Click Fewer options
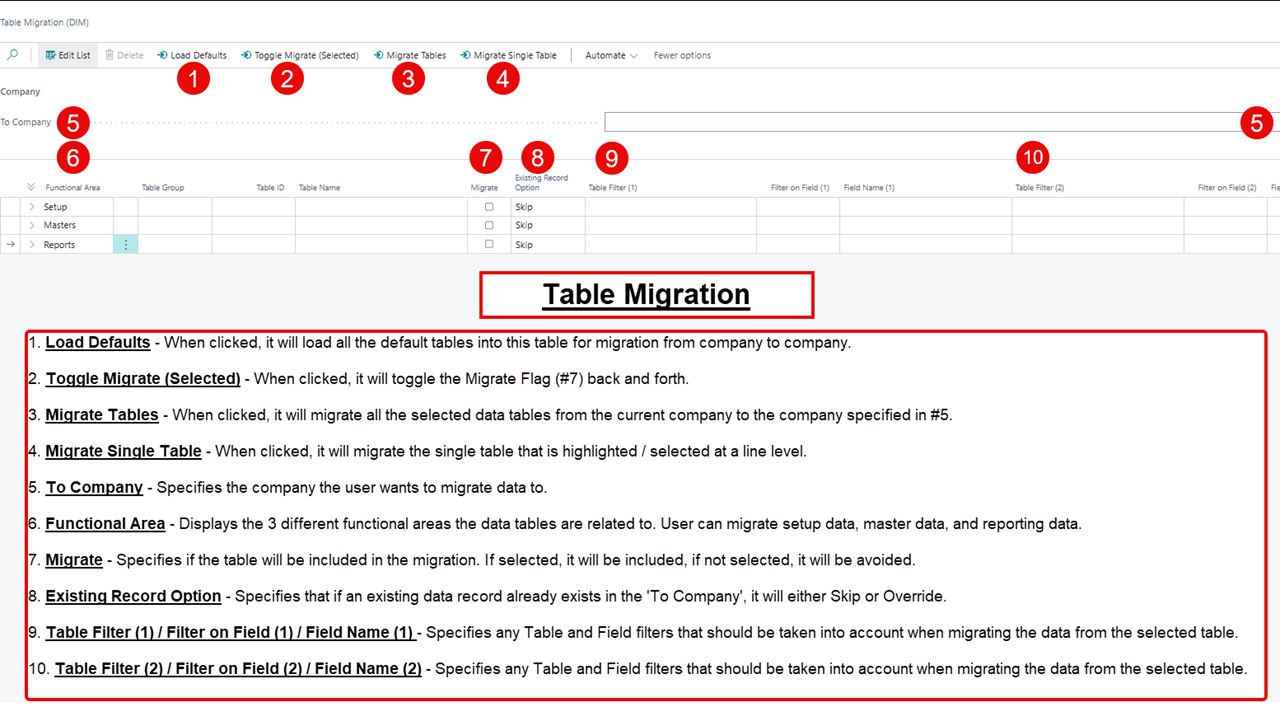 tap(682, 55)
